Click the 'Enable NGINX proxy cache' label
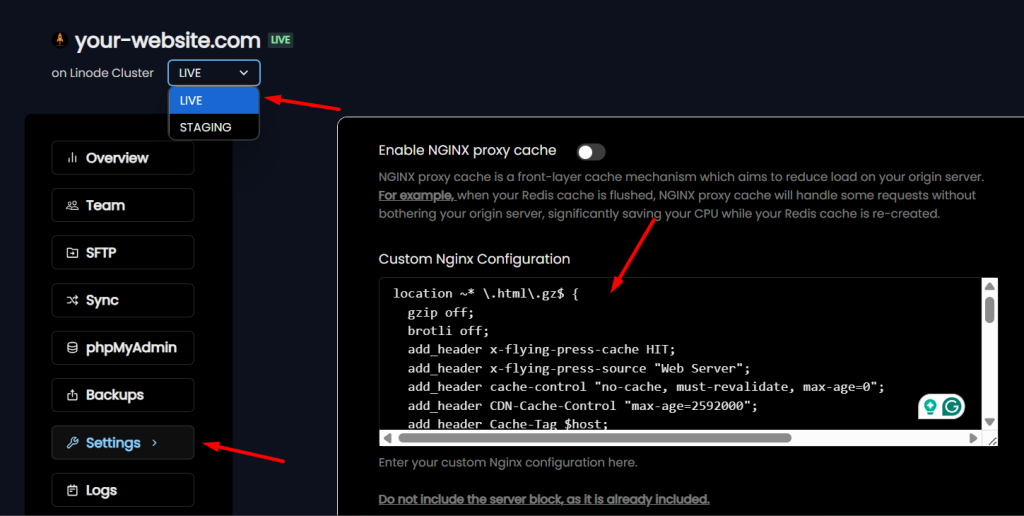 [468, 150]
